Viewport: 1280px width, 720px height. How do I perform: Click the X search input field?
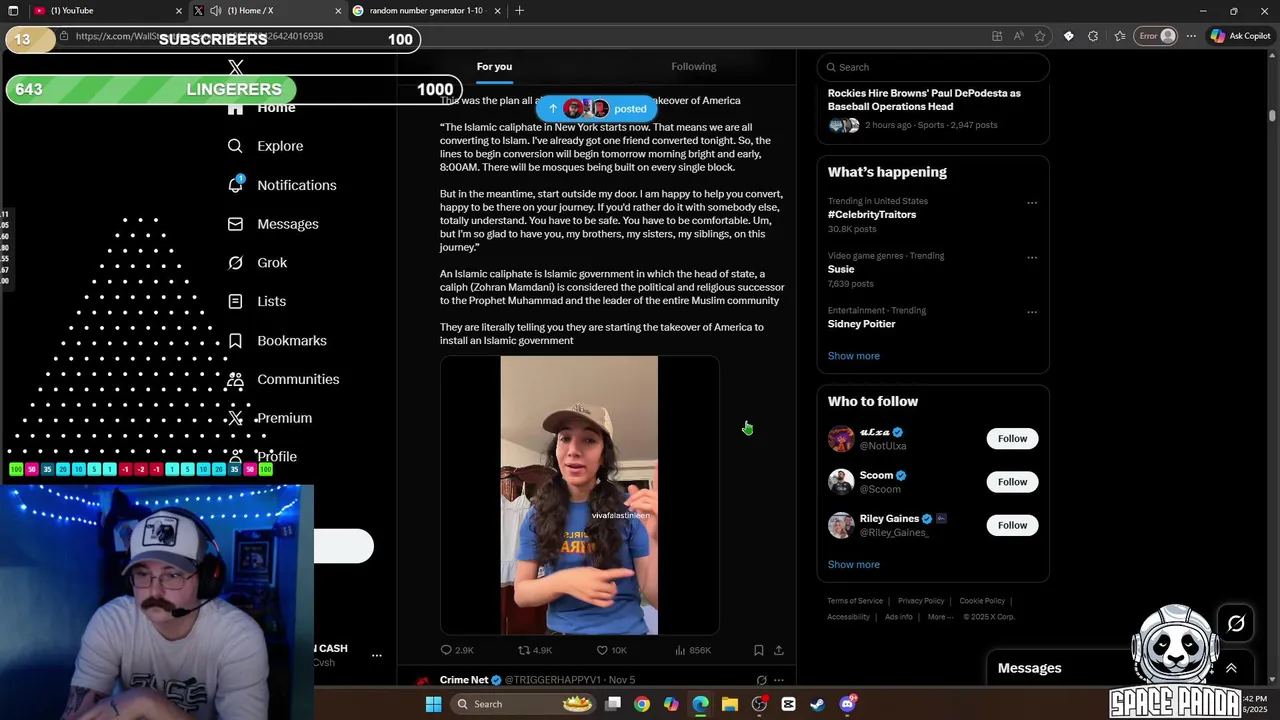(933, 67)
